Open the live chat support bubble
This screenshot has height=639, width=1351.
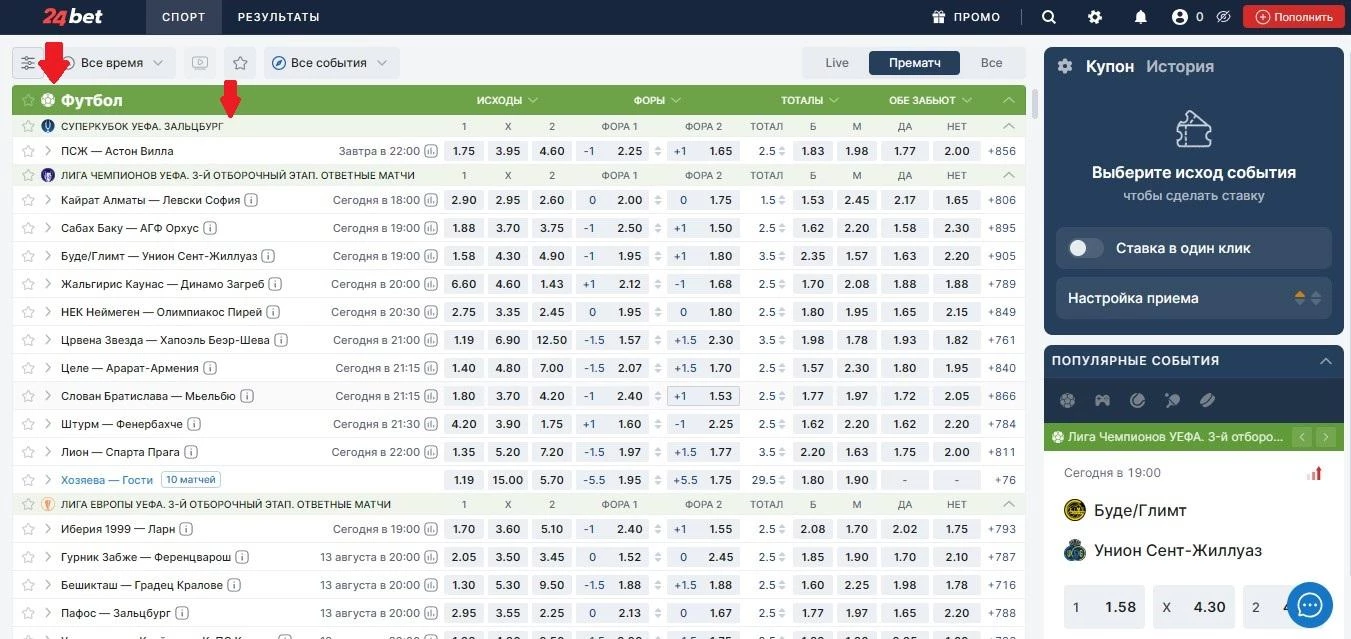coord(1310,605)
